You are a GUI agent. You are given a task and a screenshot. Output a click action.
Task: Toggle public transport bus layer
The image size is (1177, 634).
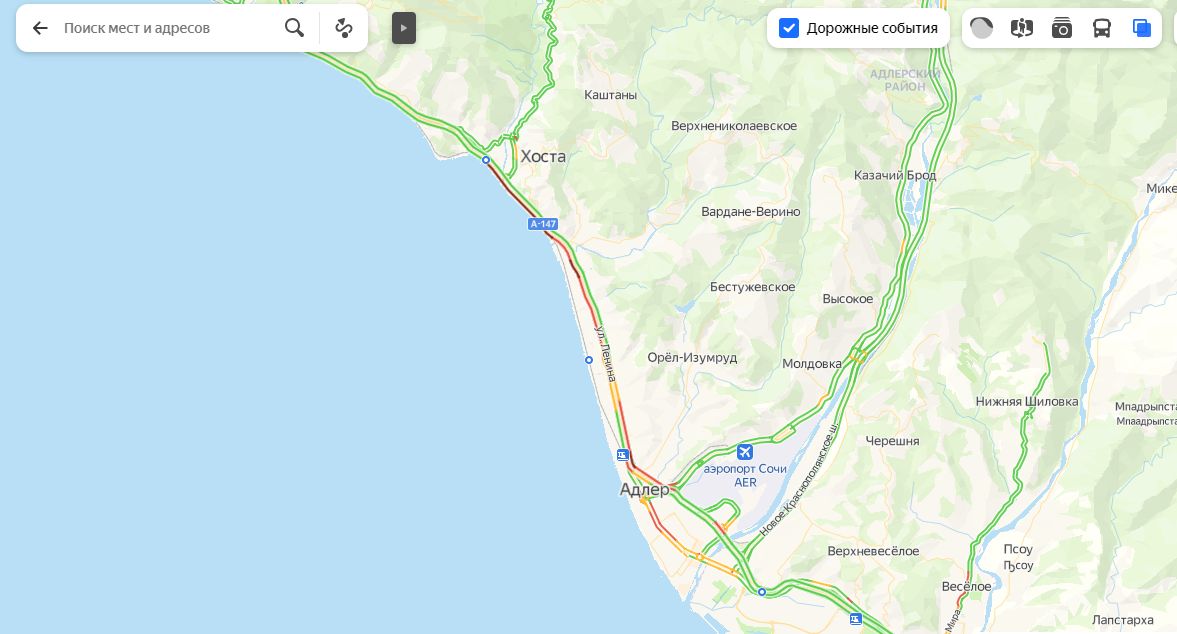(1101, 29)
